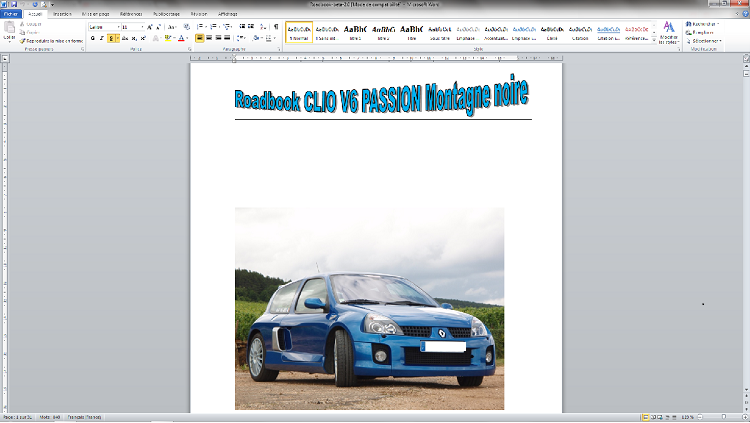This screenshot has width=750, height=423.
Task: Switch to the Publipostage tab
Action: click(166, 14)
